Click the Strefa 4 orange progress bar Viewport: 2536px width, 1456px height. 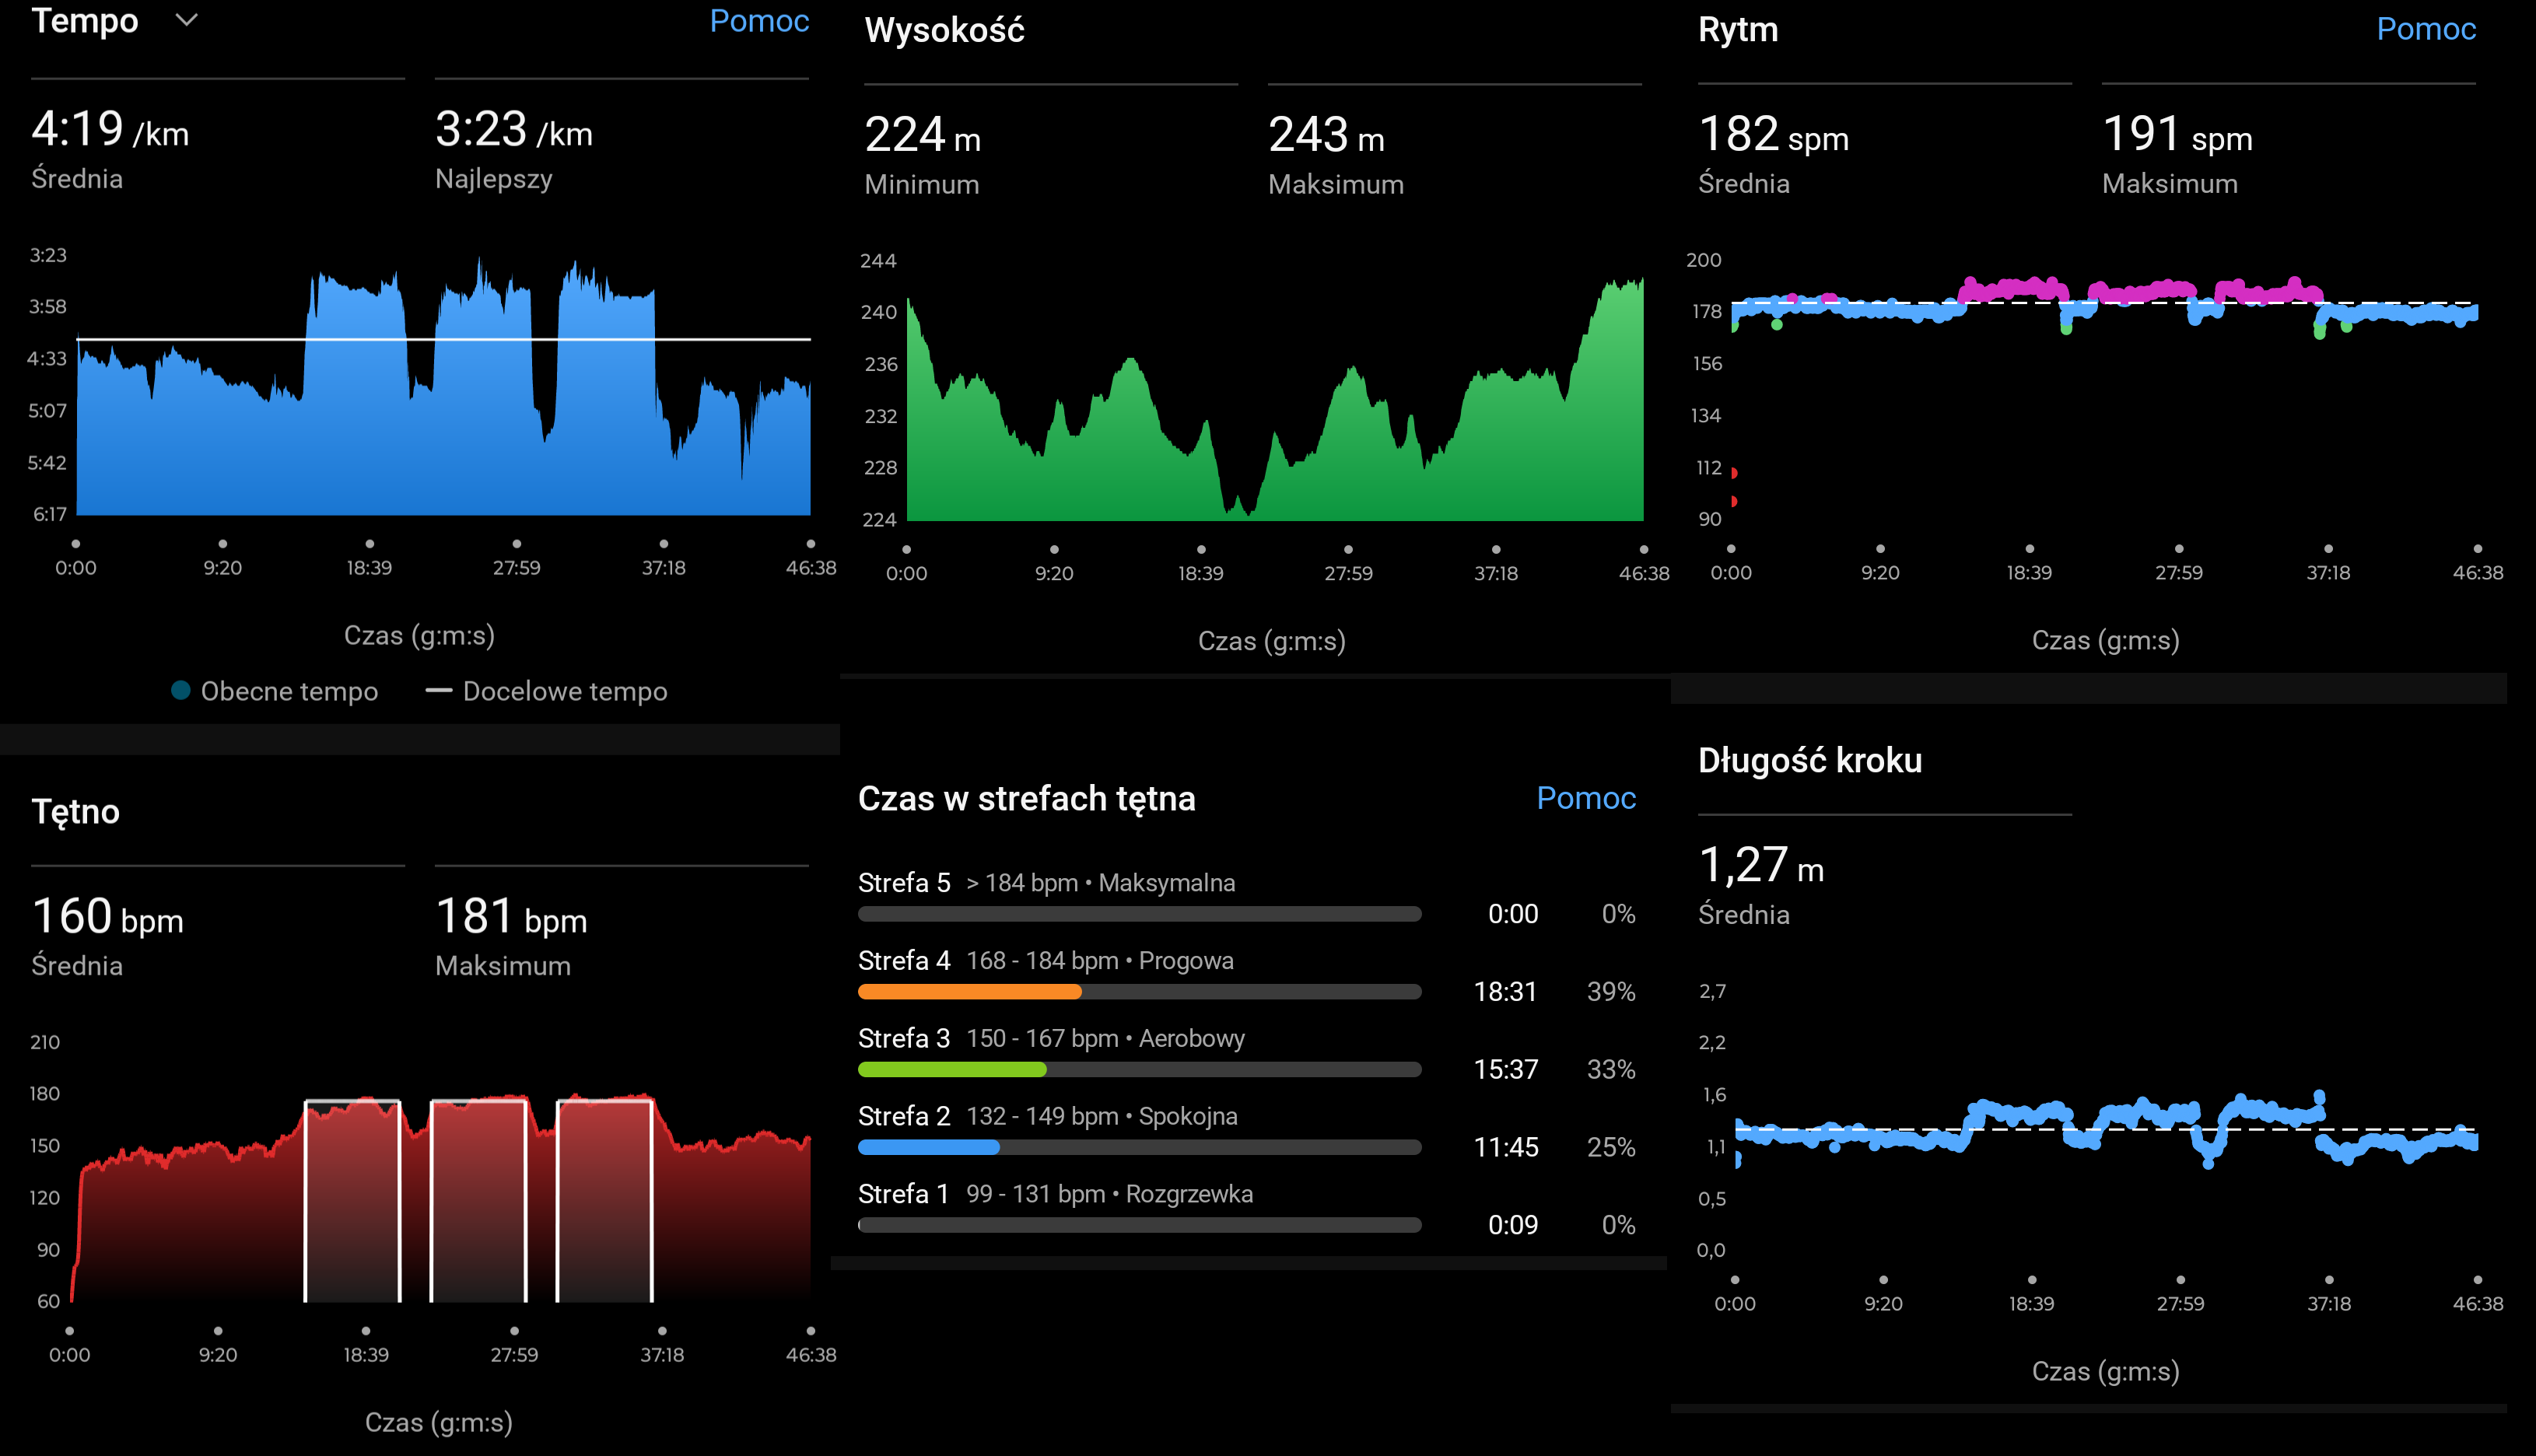tap(969, 992)
